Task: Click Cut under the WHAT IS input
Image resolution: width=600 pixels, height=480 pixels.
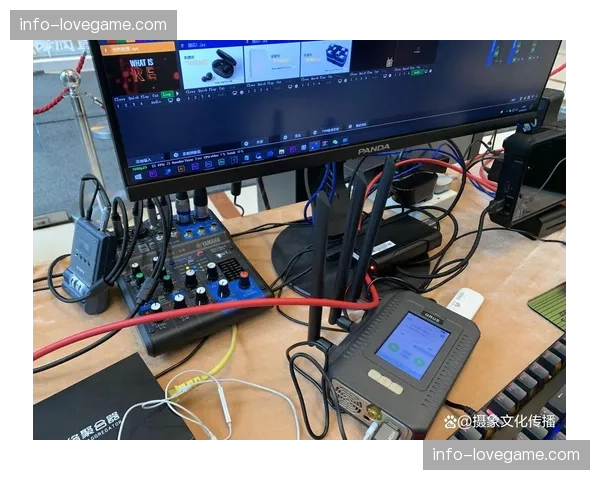Action: (154, 96)
